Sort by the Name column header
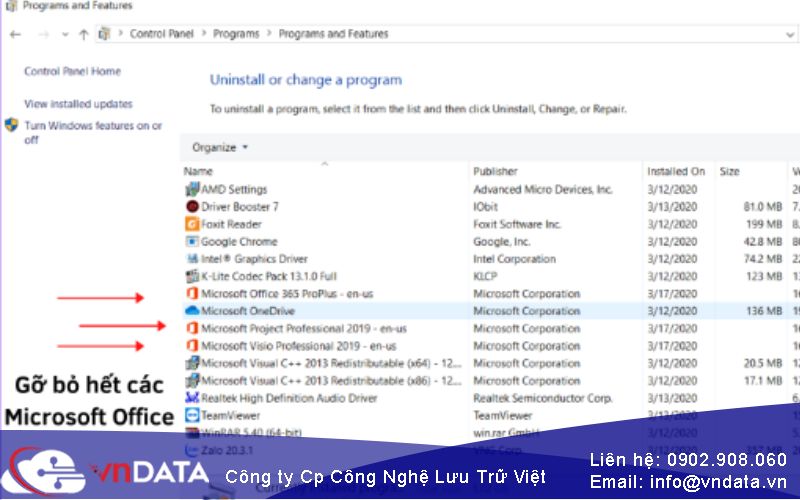The width and height of the screenshot is (800, 500). [x=198, y=171]
